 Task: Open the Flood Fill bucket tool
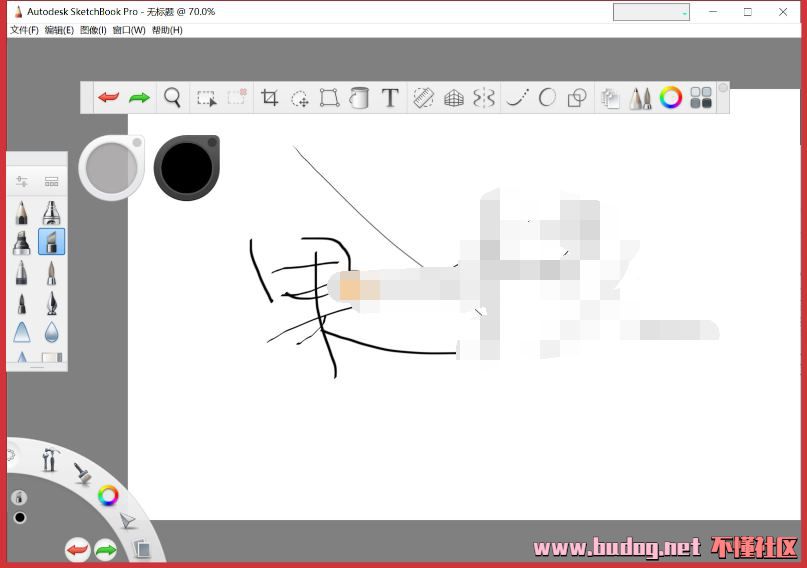tap(359, 98)
